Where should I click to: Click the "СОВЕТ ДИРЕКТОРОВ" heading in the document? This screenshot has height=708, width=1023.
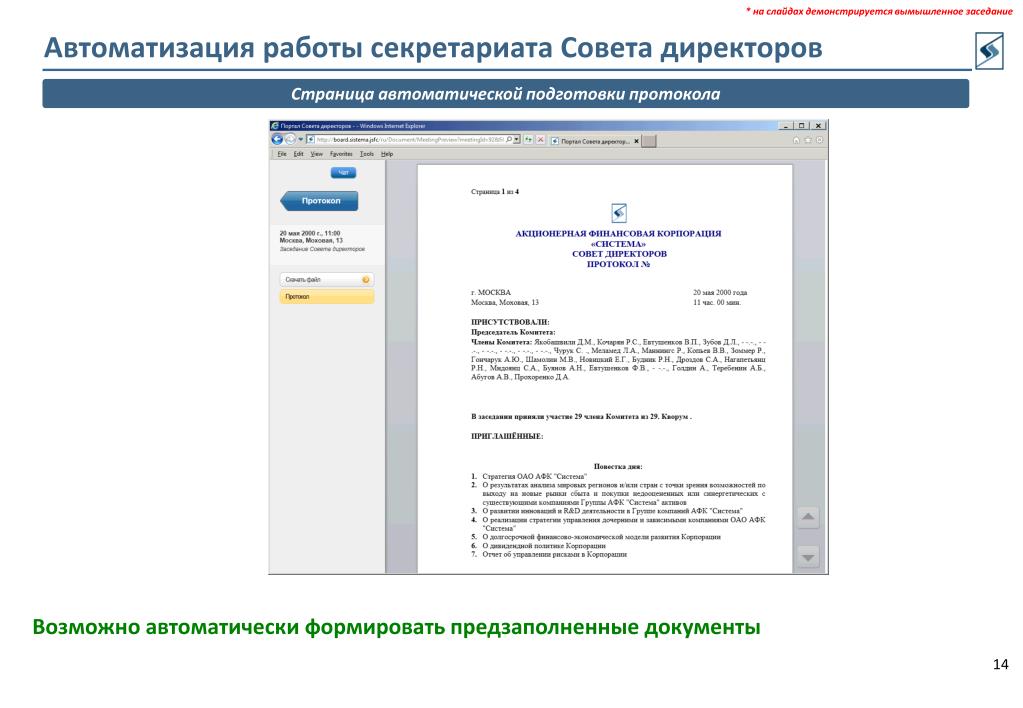coord(619,254)
